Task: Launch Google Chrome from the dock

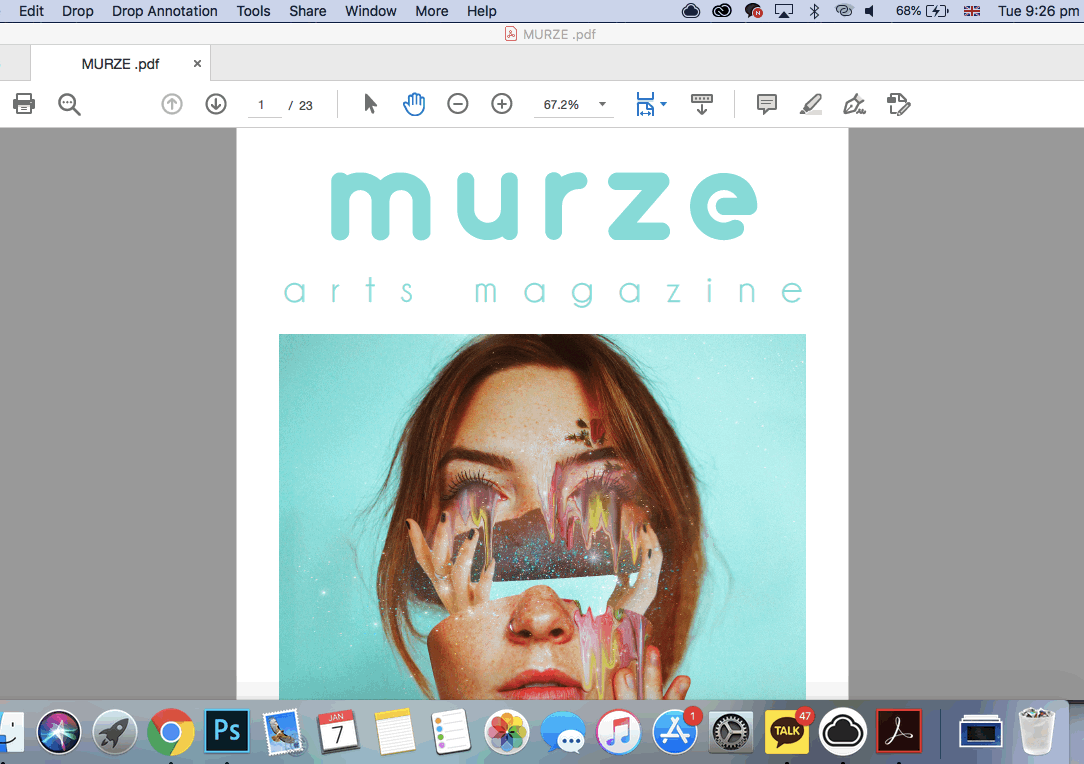Action: (170, 732)
